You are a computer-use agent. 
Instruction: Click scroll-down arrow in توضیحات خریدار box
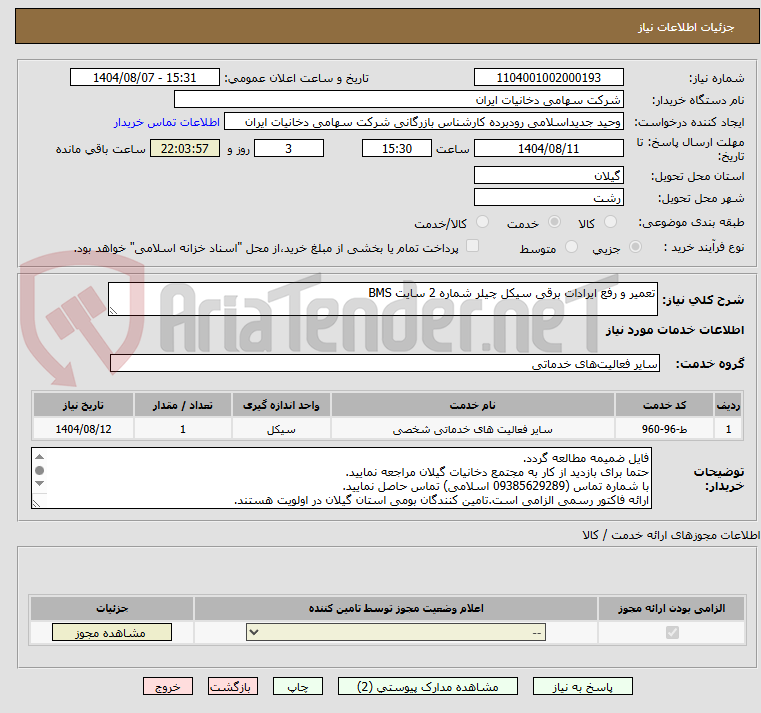pos(40,483)
